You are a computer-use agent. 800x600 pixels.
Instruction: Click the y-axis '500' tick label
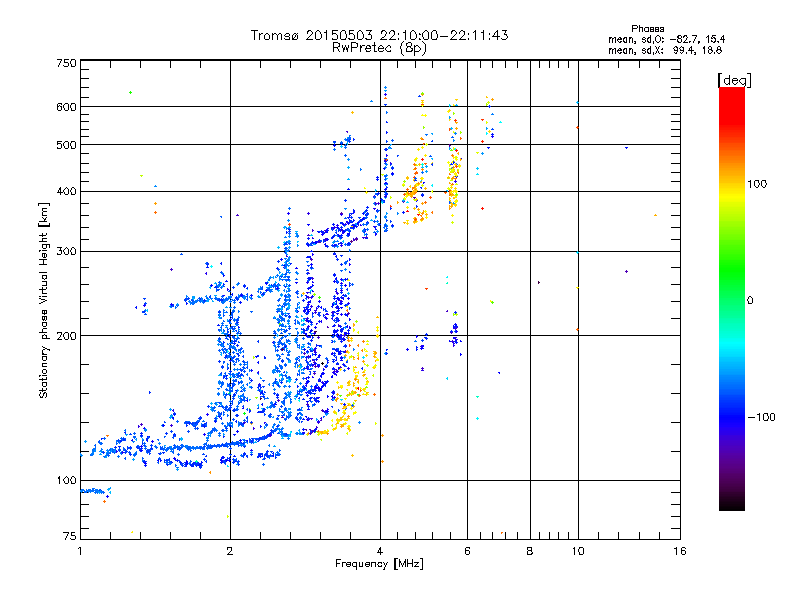tap(66, 145)
